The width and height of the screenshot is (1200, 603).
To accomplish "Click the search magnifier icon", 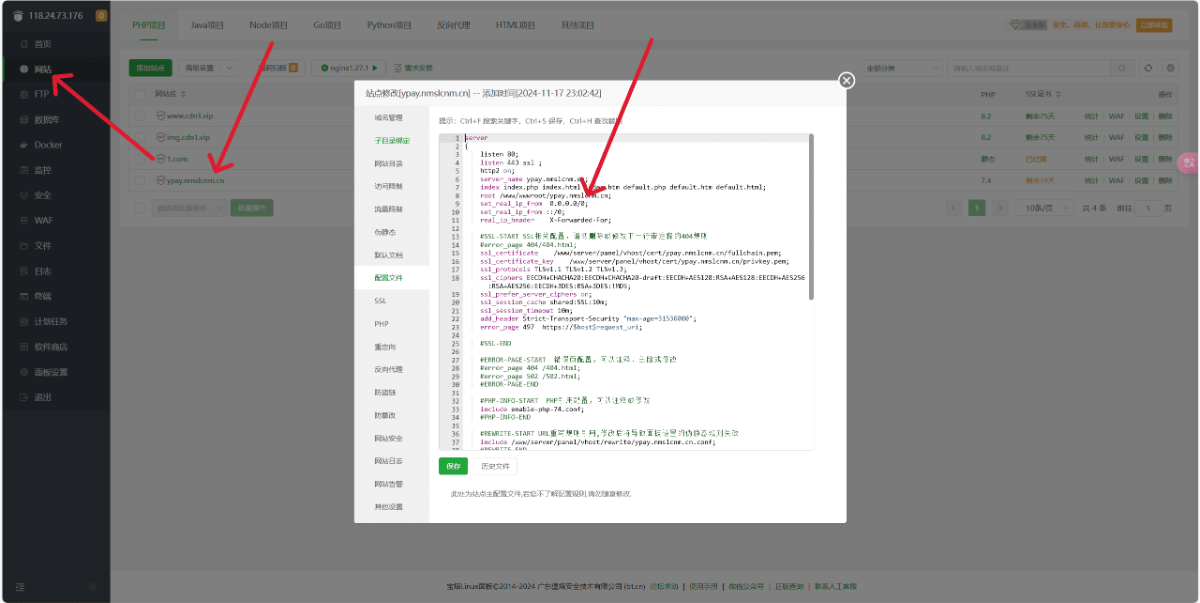I will 1124,68.
